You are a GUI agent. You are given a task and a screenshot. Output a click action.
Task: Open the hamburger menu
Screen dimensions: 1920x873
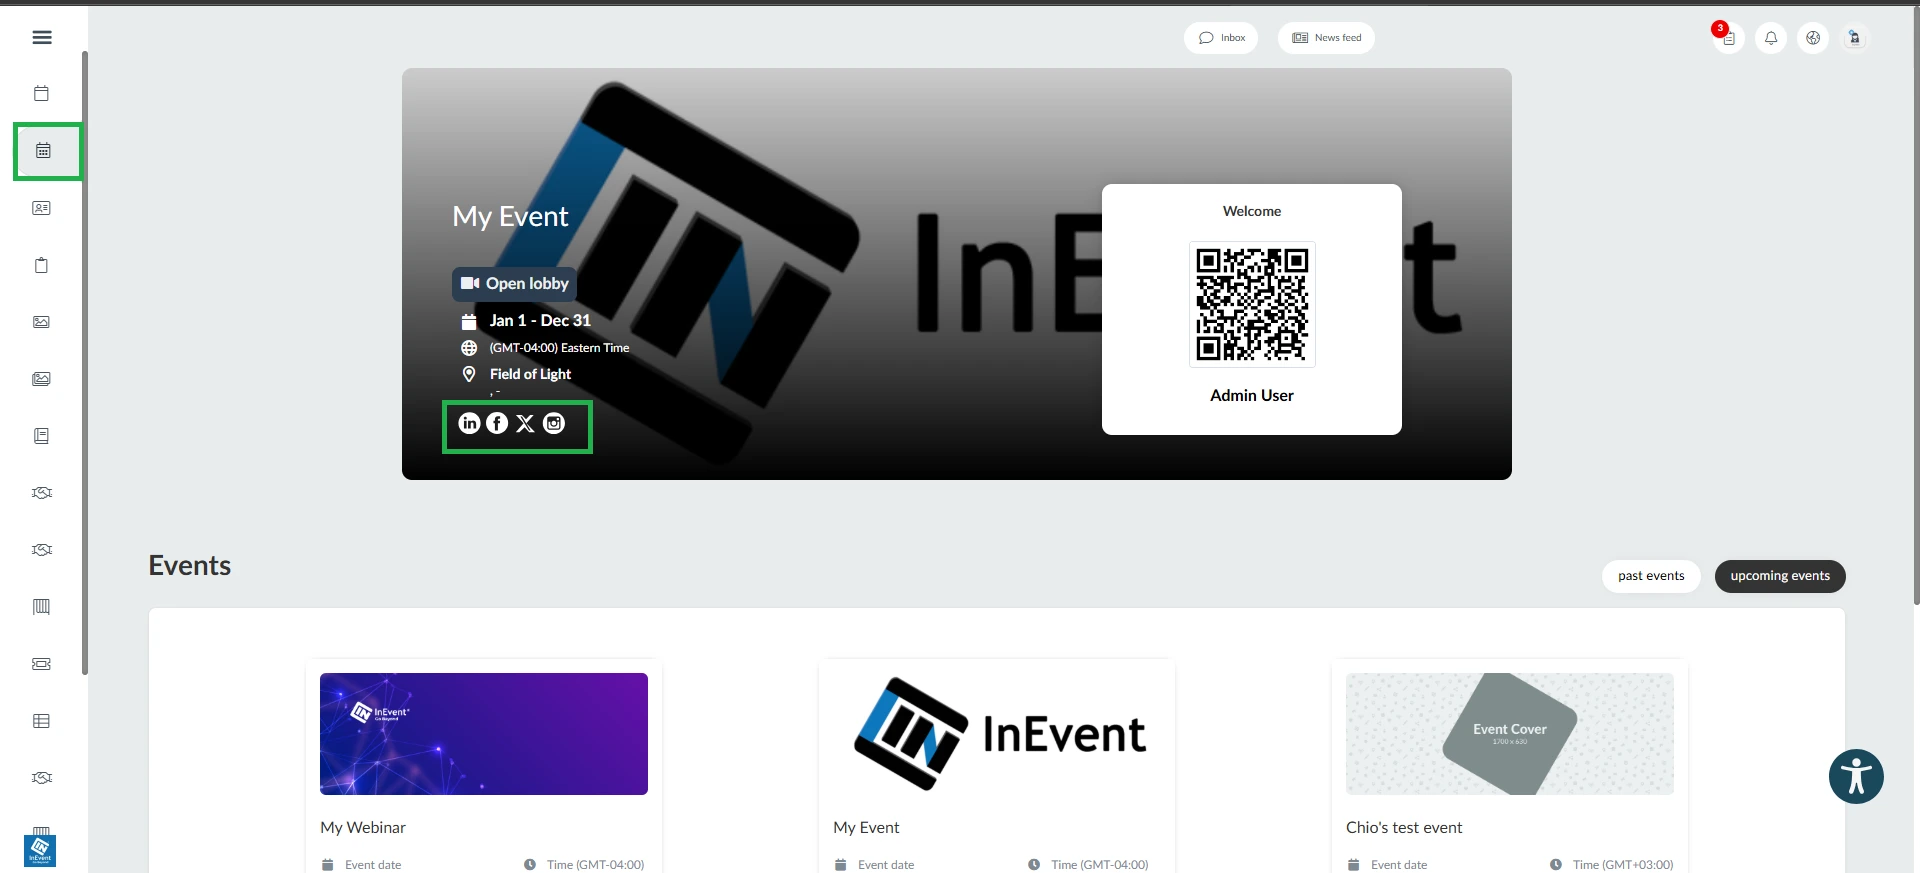point(42,37)
